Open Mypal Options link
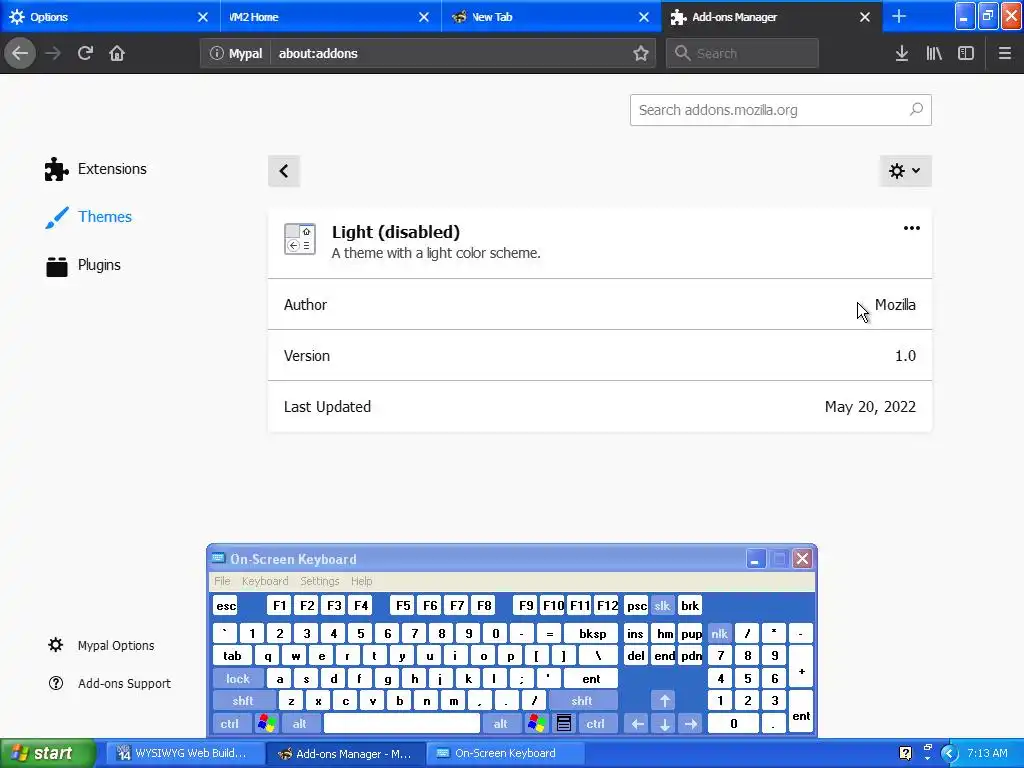The height and width of the screenshot is (768, 1024). (101, 645)
